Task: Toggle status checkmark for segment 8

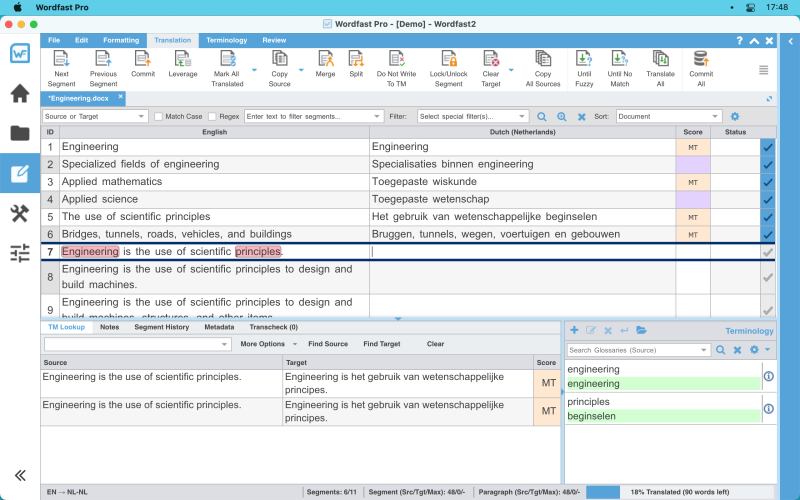Action: point(768,278)
